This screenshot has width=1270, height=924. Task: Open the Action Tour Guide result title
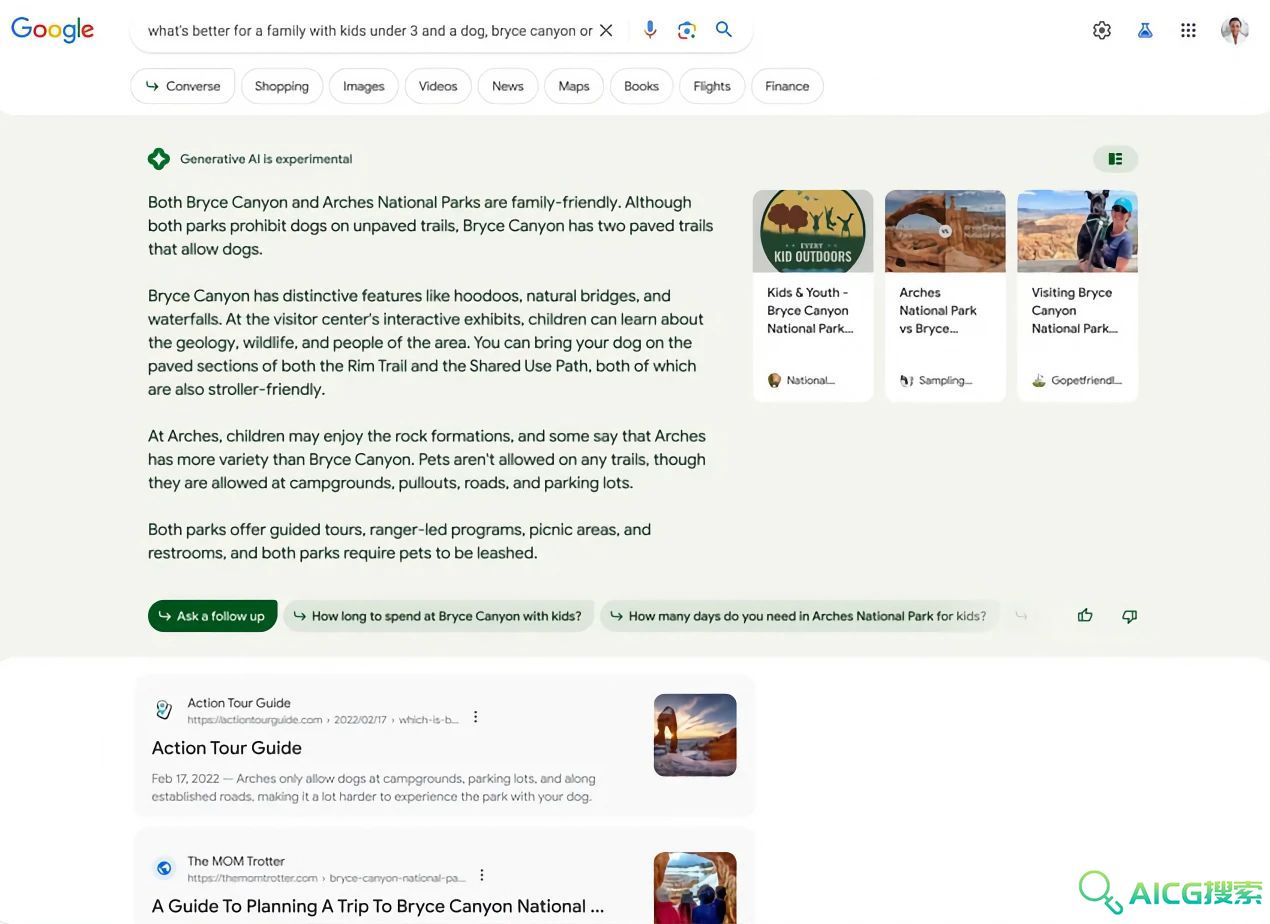[227, 748]
